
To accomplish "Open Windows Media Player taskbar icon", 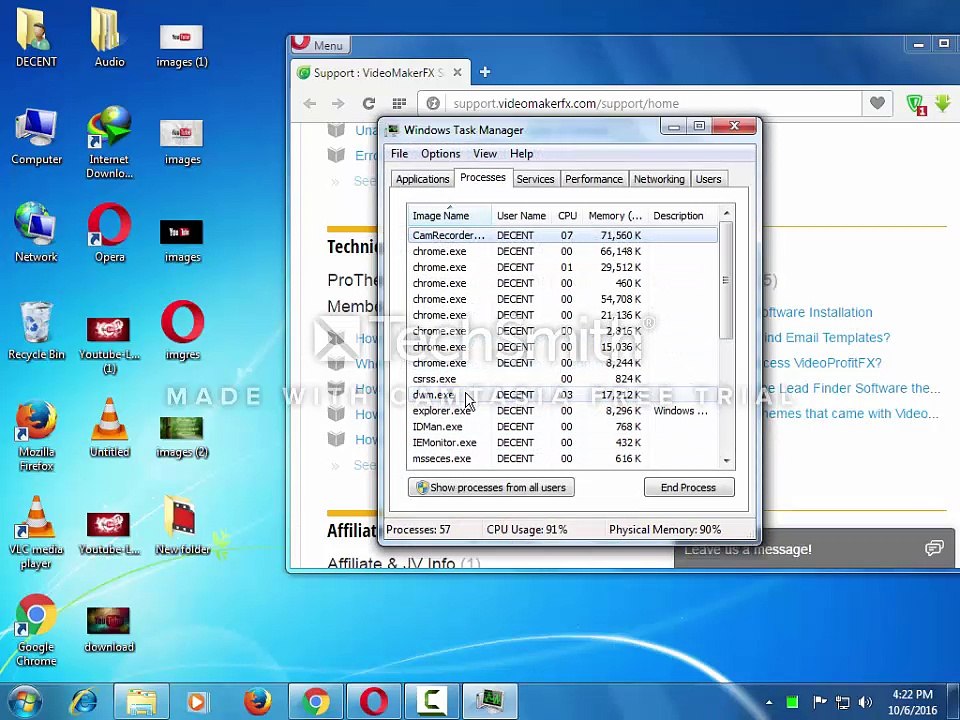I will tap(198, 702).
